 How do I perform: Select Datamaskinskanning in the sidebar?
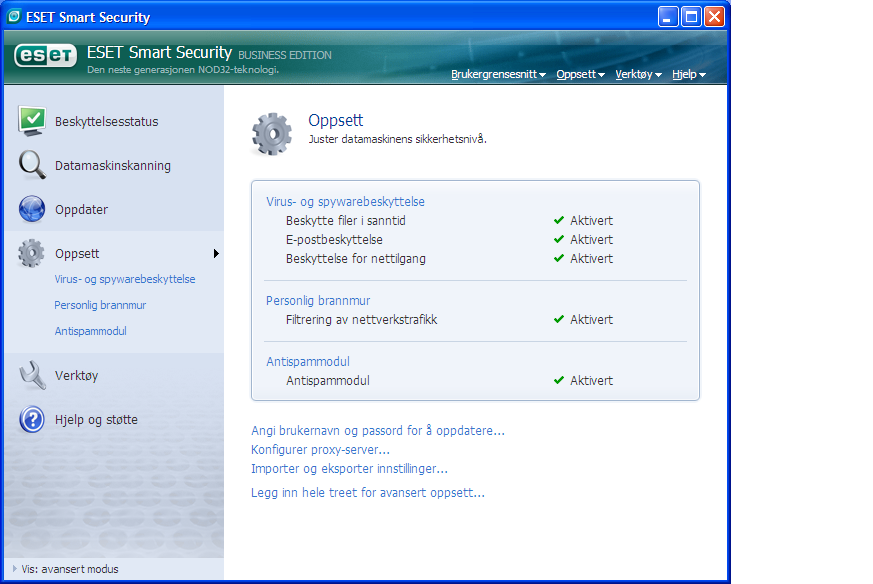[x=113, y=165]
